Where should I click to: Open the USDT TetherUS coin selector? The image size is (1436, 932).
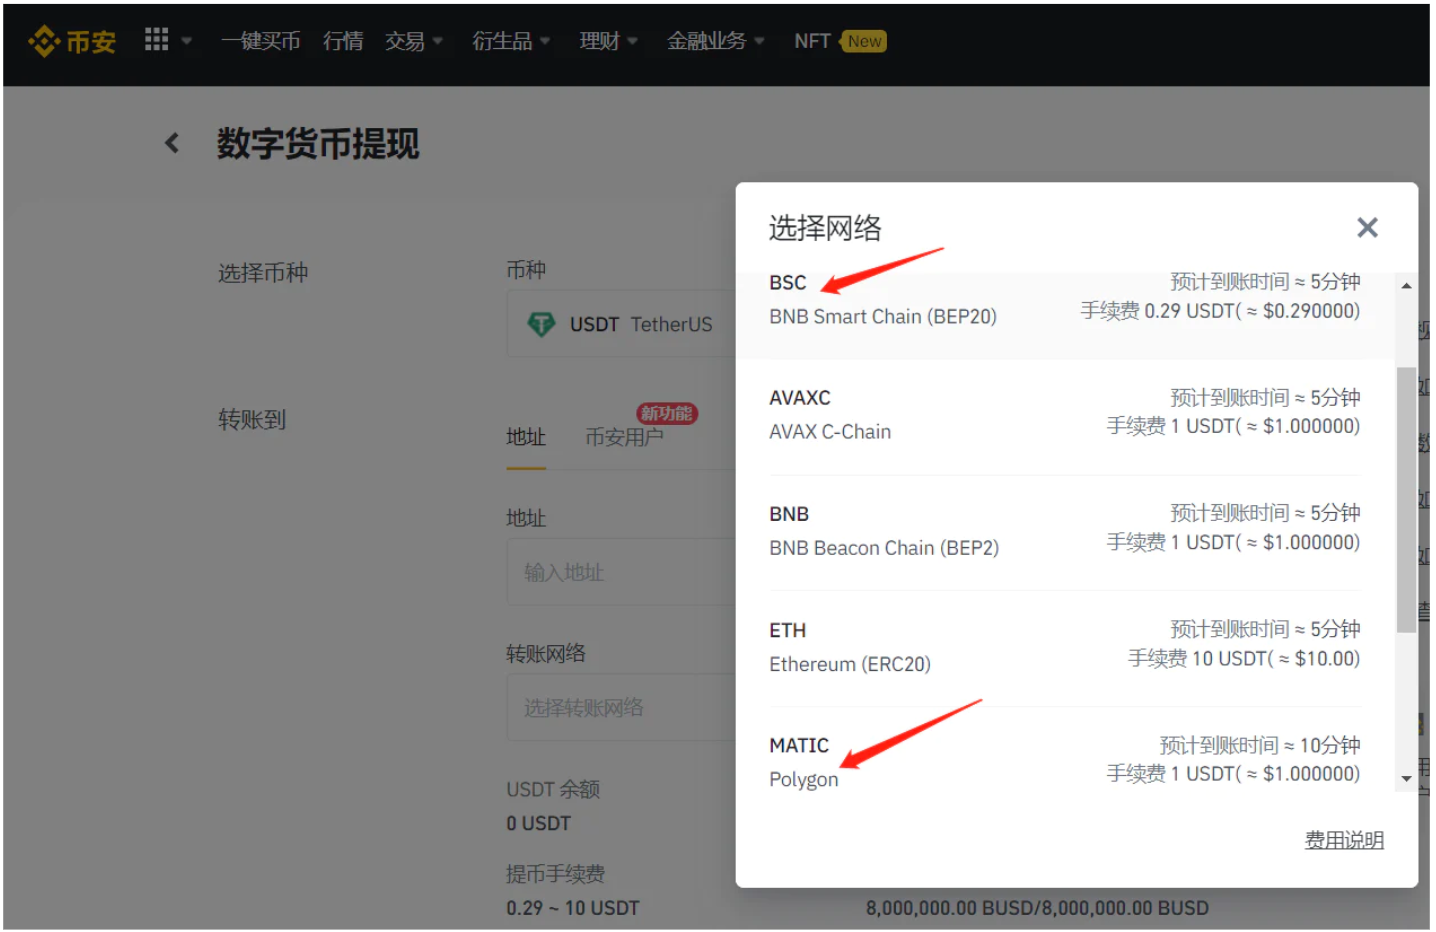[621, 324]
